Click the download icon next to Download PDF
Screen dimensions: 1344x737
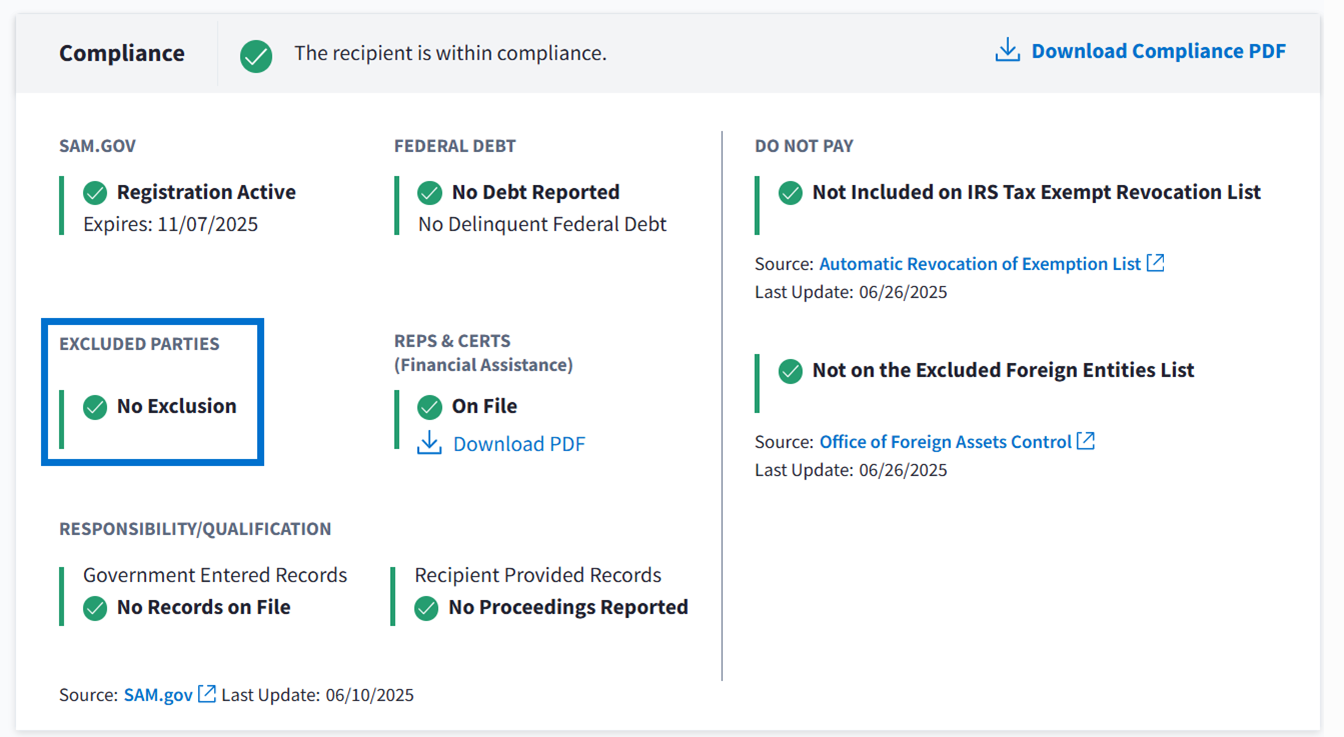430,443
